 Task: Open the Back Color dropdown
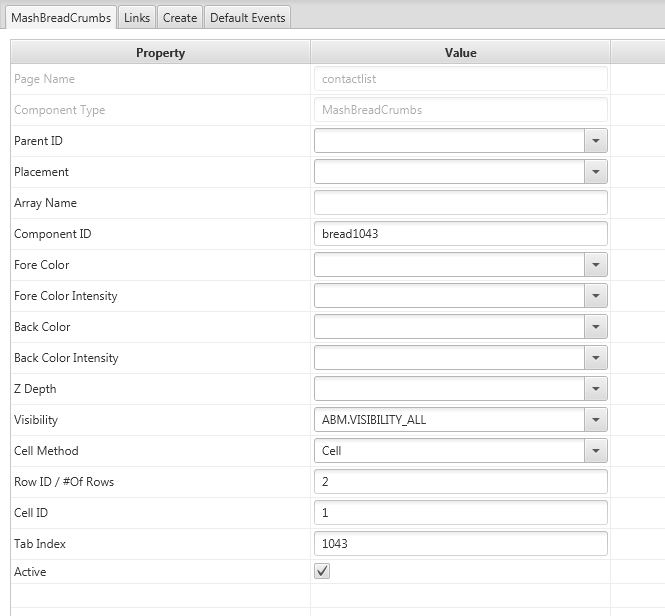(x=596, y=327)
